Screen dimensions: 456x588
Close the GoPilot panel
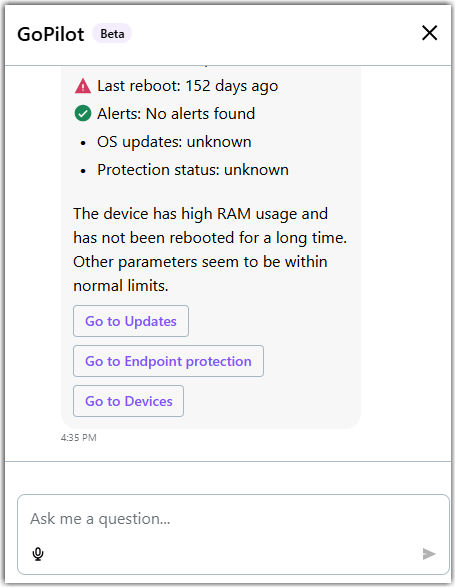(x=430, y=33)
